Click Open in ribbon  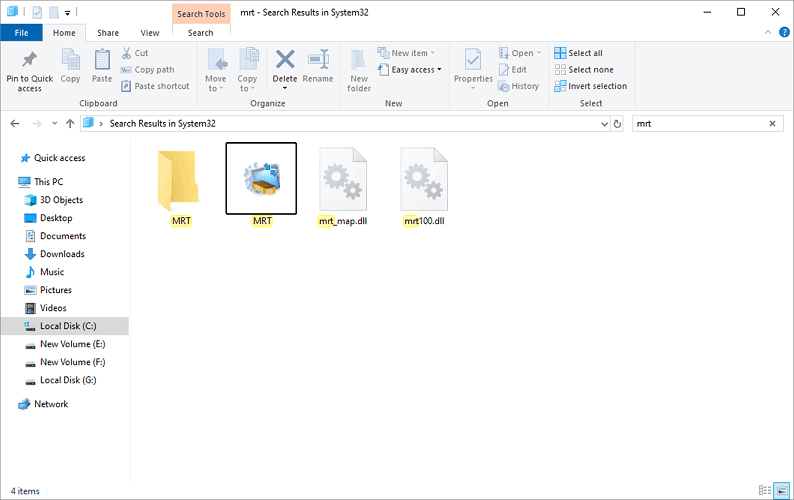520,53
